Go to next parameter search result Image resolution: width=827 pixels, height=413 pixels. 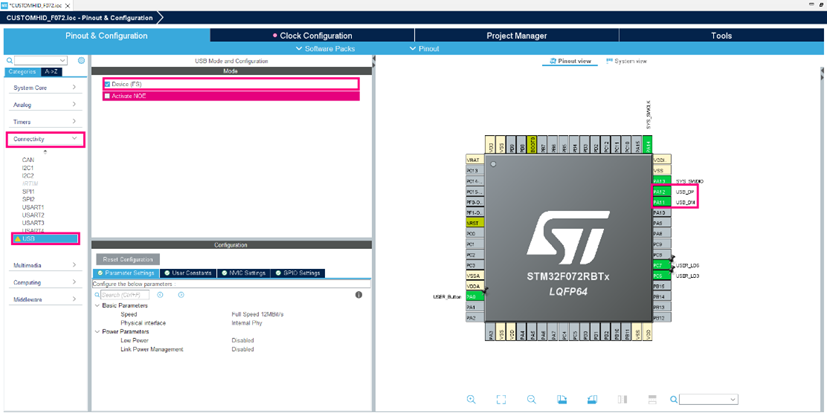click(x=181, y=295)
